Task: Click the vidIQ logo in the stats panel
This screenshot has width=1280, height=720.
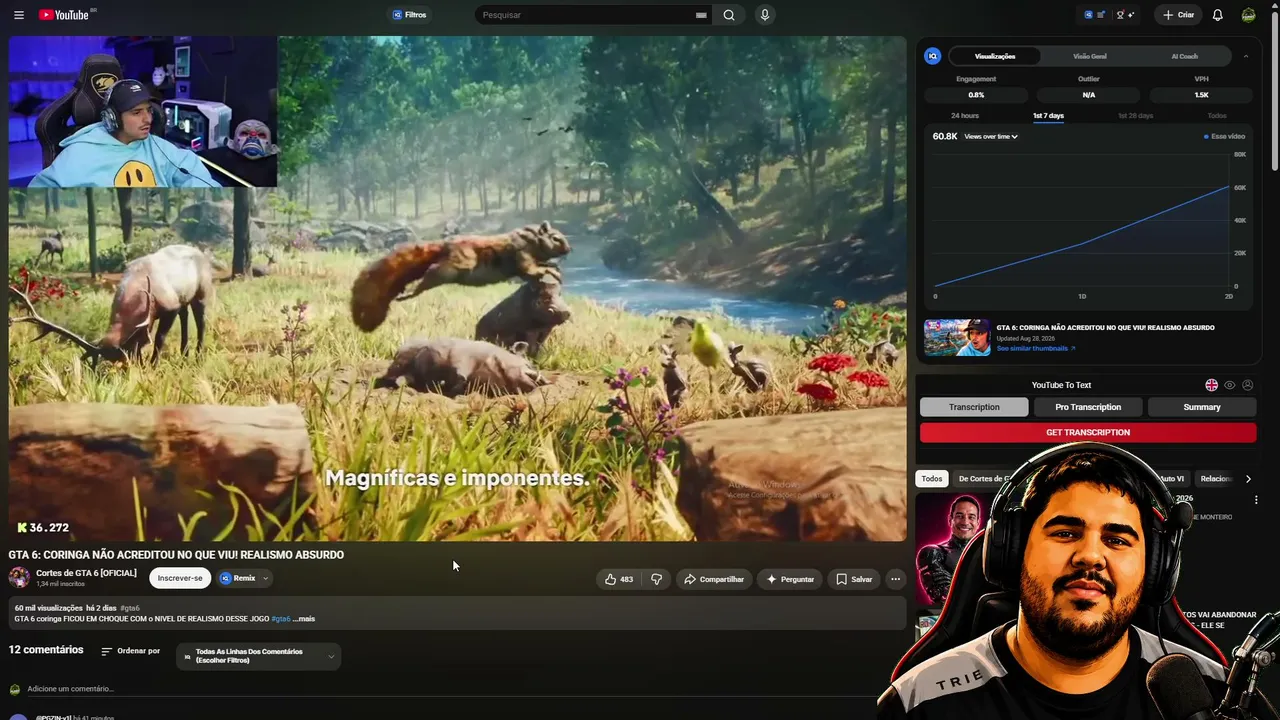Action: click(x=933, y=56)
